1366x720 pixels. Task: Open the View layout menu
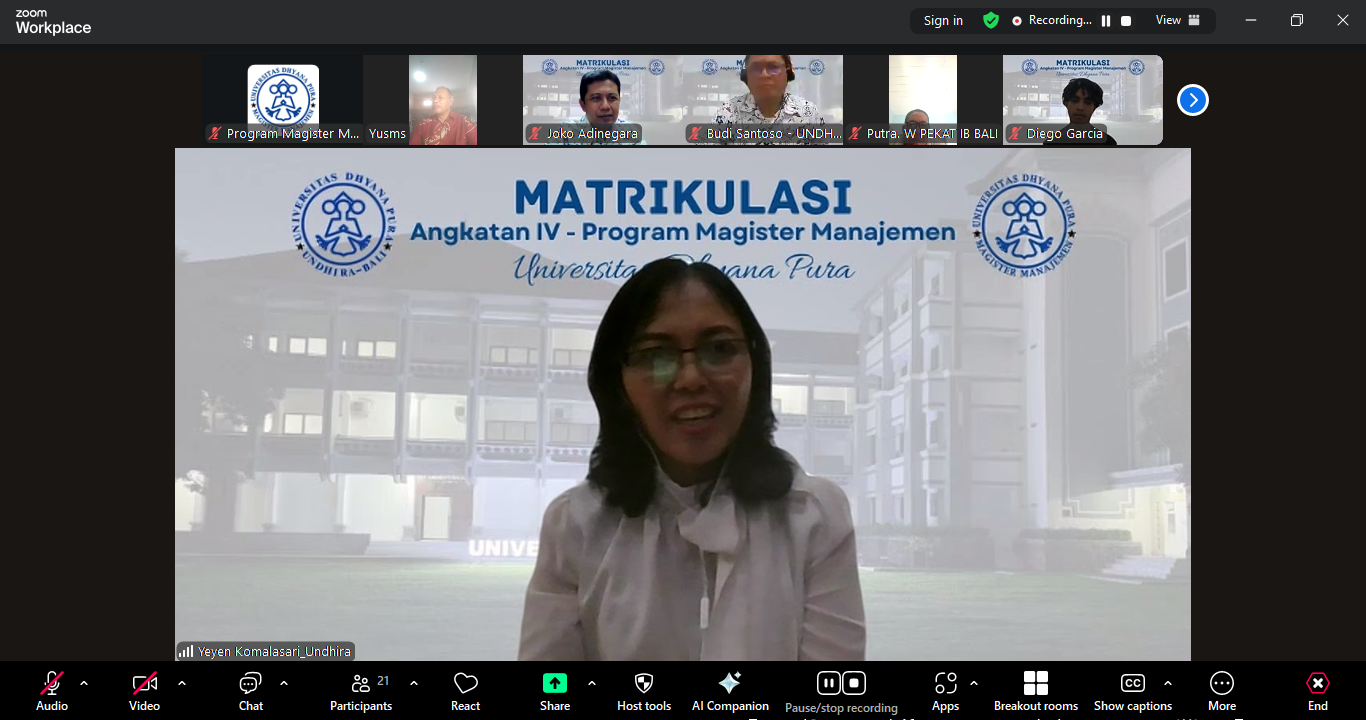[x=1177, y=20]
